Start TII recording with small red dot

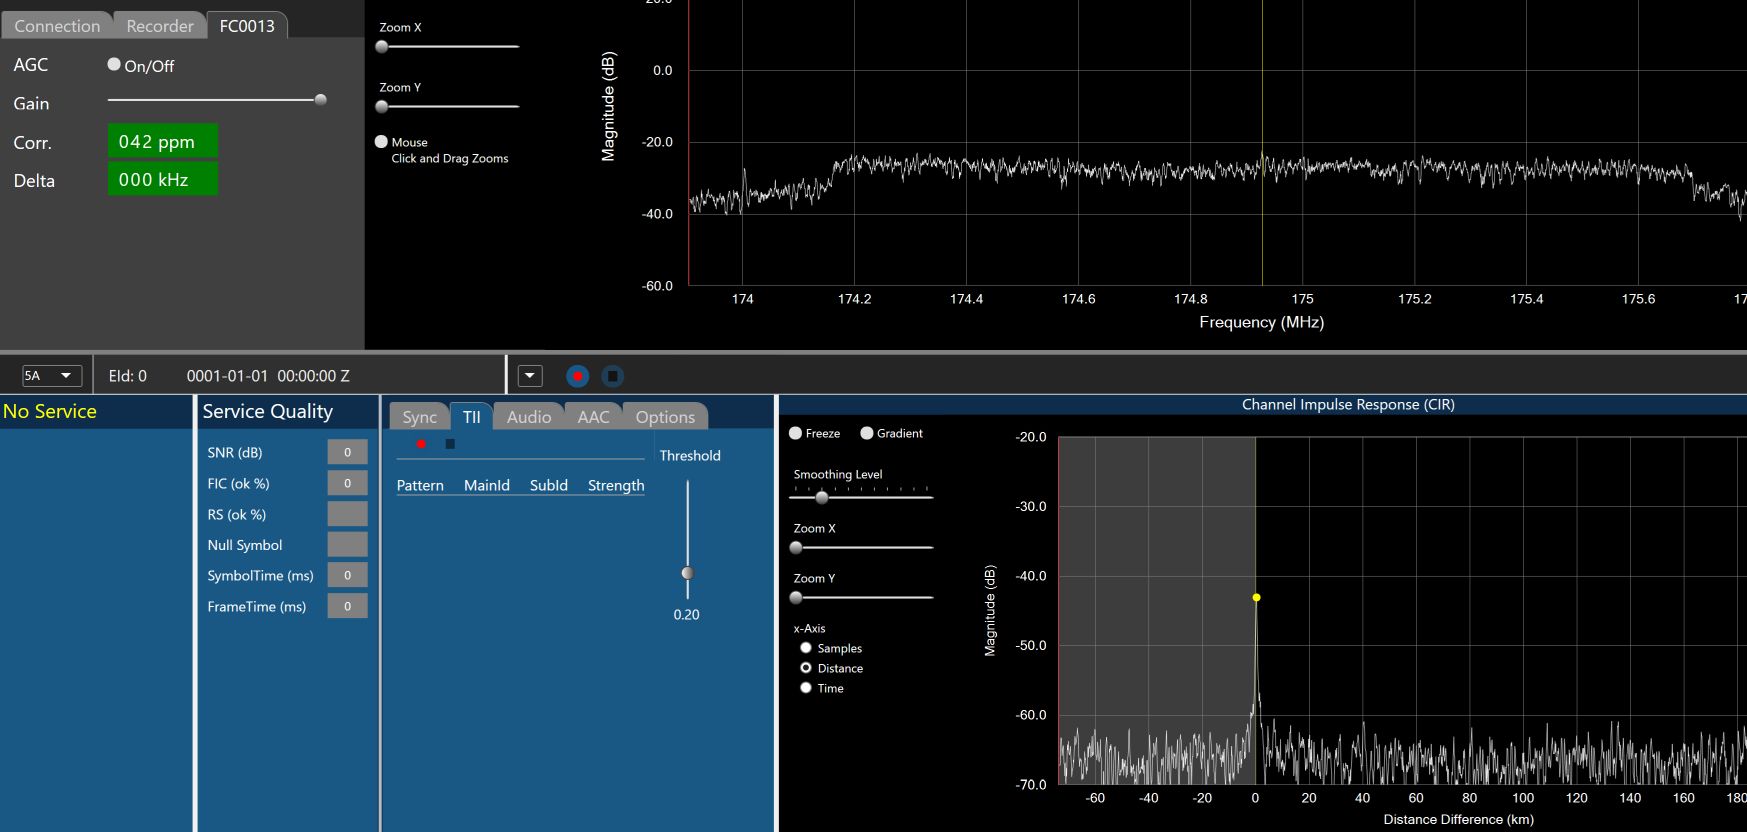click(421, 444)
